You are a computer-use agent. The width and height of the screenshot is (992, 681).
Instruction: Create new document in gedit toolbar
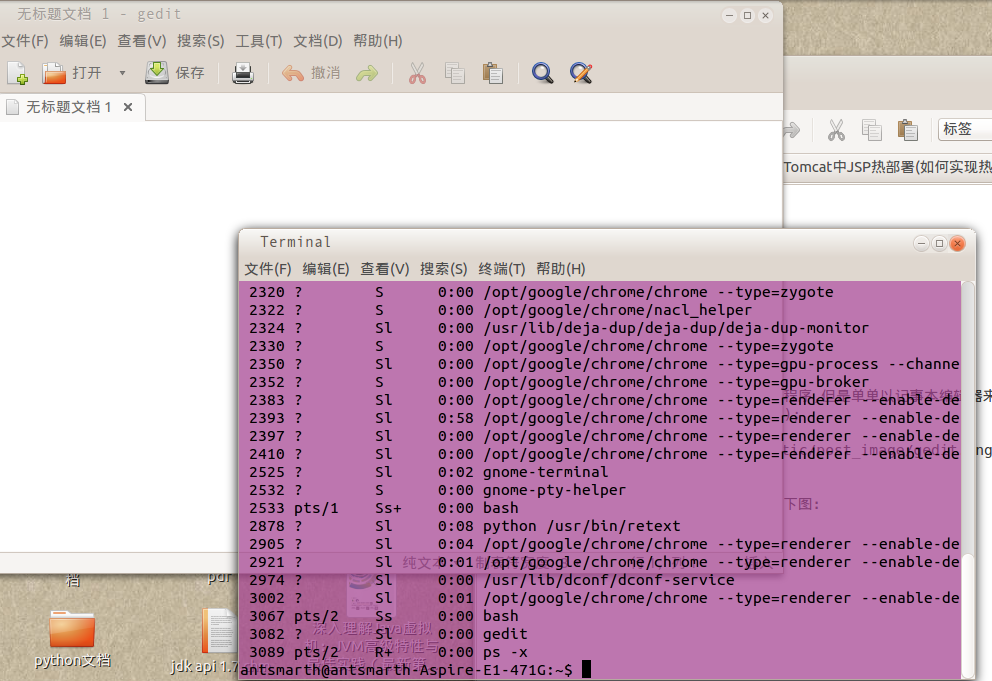tap(18, 73)
